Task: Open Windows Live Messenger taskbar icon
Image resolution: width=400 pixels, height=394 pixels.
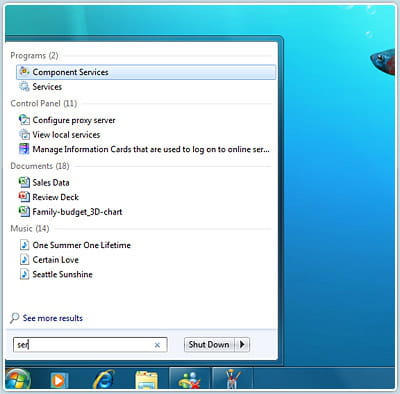Action: point(190,380)
